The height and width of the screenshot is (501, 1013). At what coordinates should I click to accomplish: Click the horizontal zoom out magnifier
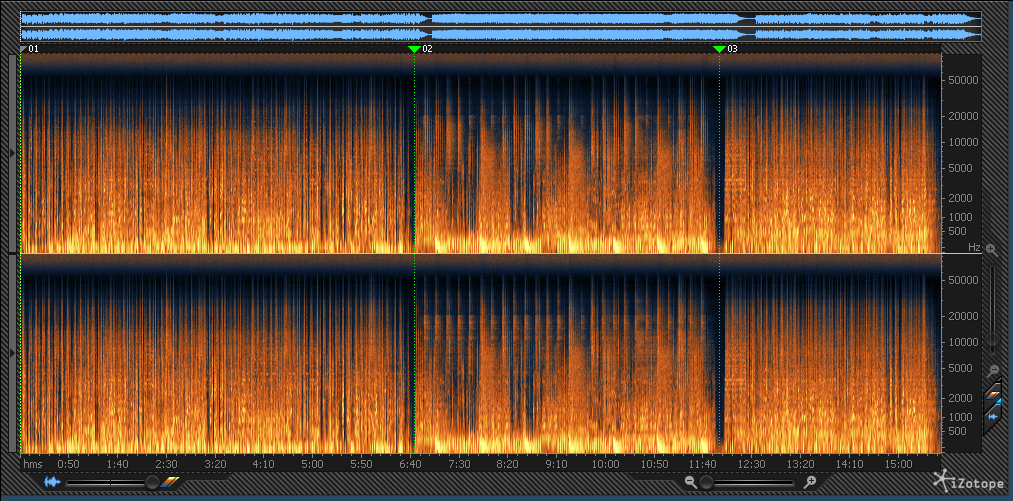[690, 482]
